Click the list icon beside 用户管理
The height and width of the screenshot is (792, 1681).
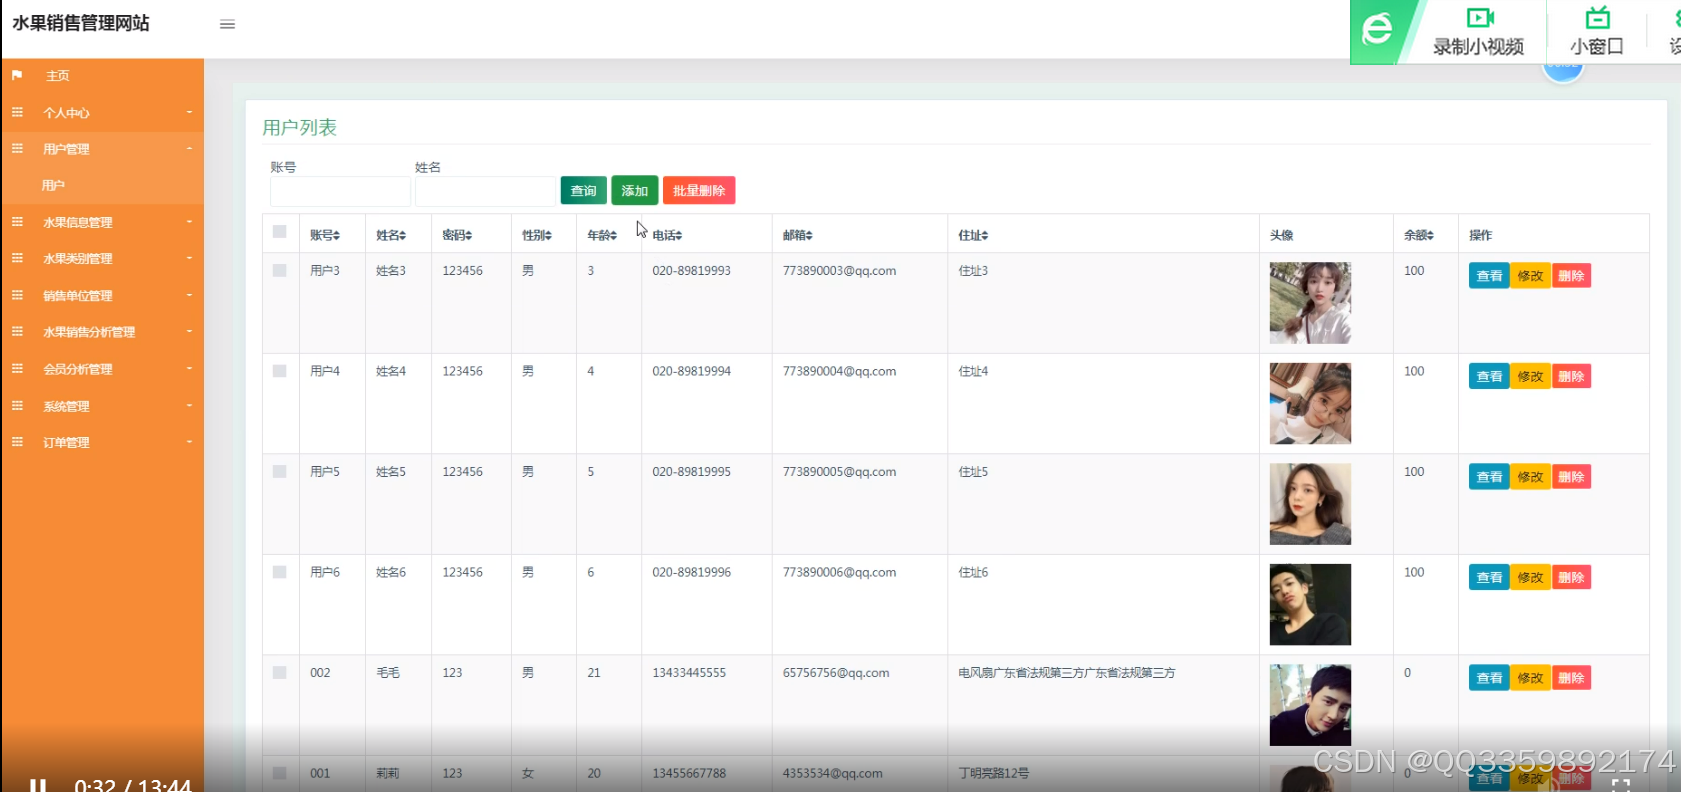[x=17, y=148]
